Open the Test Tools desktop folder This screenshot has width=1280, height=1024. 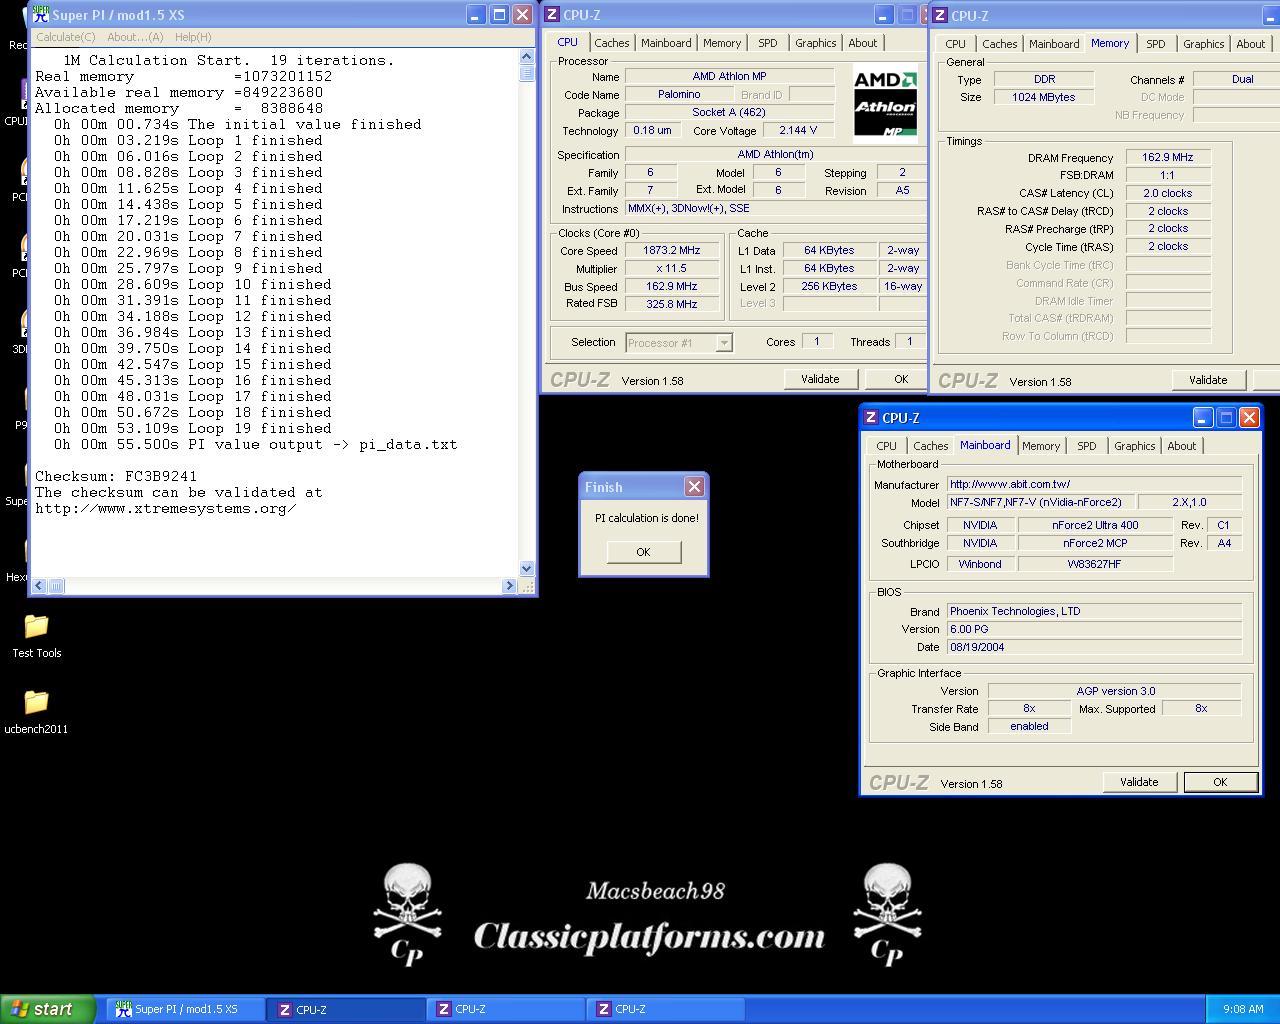coord(36,636)
